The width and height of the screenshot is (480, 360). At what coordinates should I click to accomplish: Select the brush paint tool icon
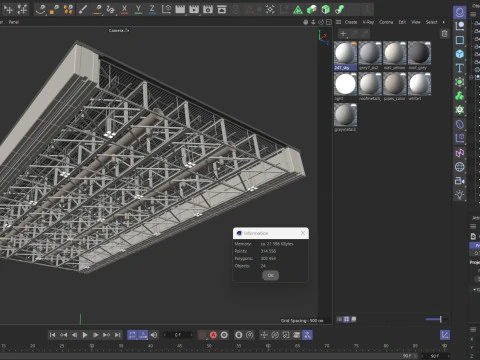click(83, 9)
